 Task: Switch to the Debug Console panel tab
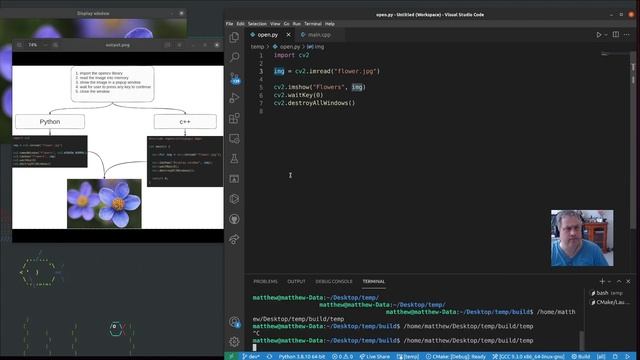[334, 281]
